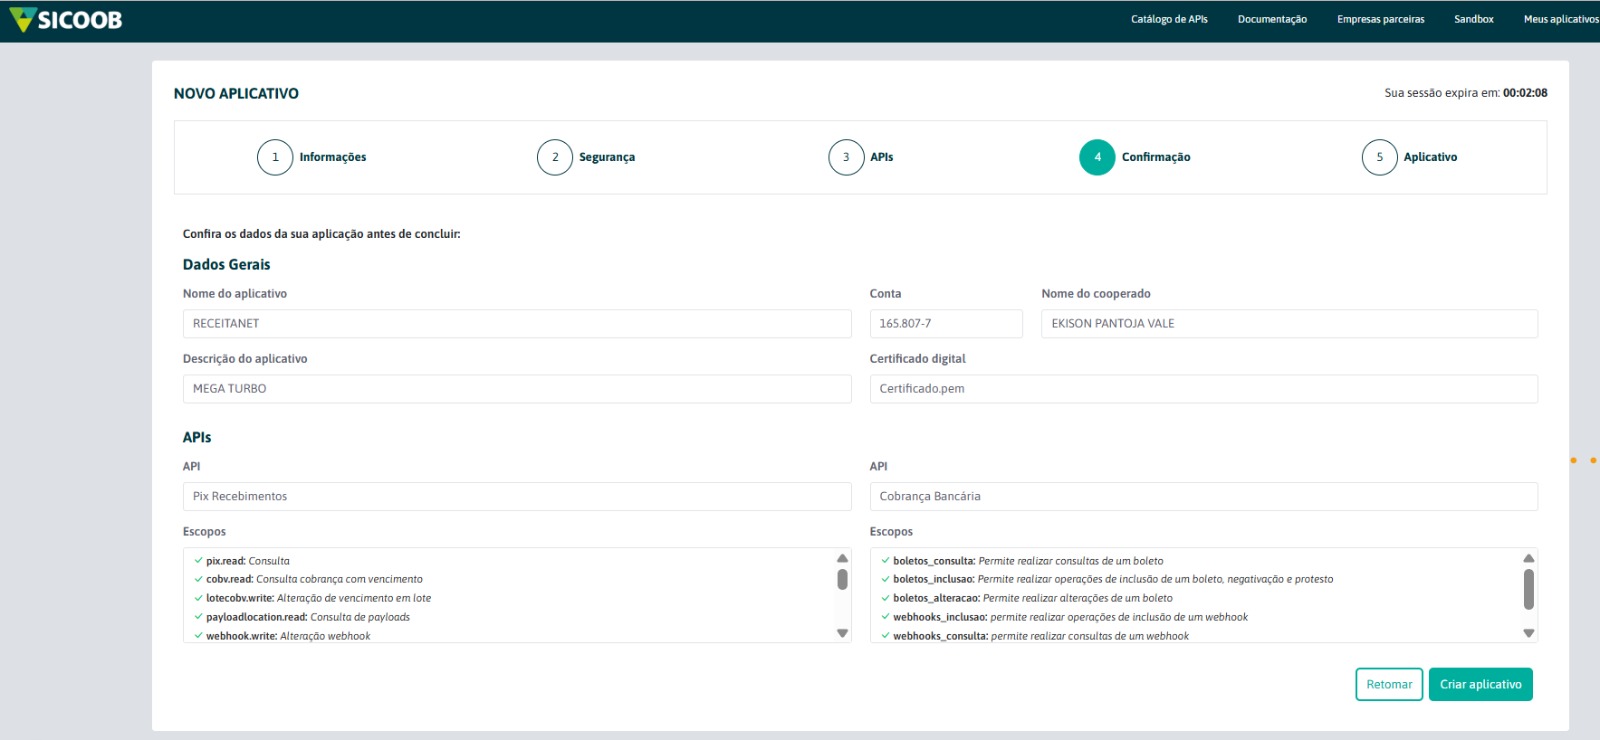Click the Sicoob logo
Image resolution: width=1600 pixels, height=740 pixels.
click(x=66, y=20)
